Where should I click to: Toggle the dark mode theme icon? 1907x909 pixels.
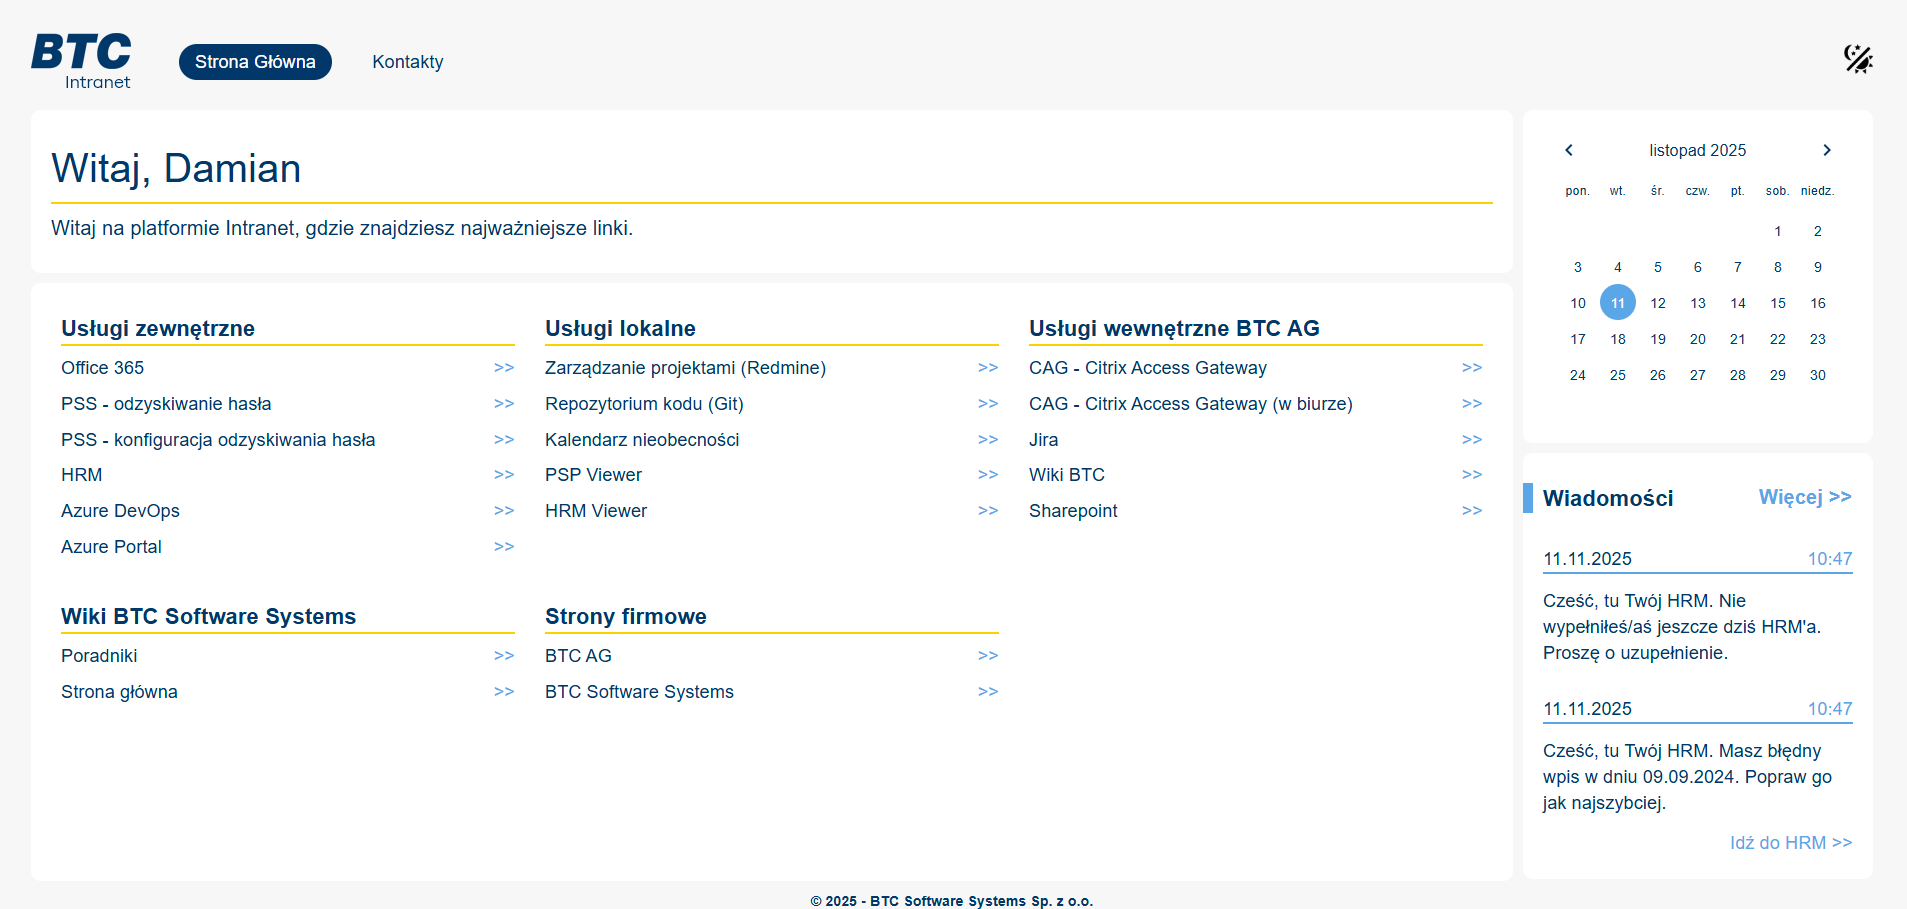(x=1858, y=60)
